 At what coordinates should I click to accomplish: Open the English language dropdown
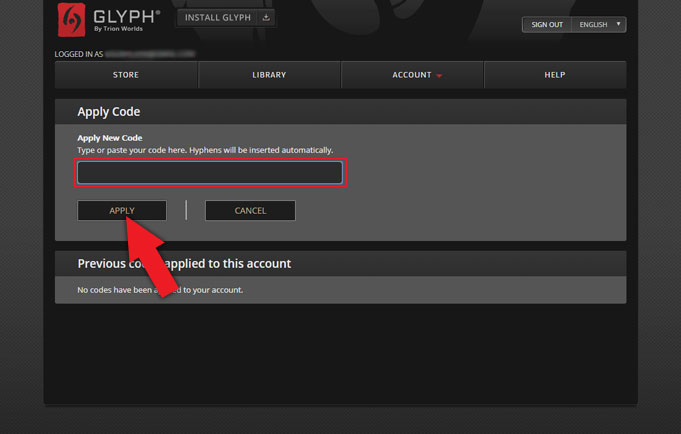(x=598, y=24)
